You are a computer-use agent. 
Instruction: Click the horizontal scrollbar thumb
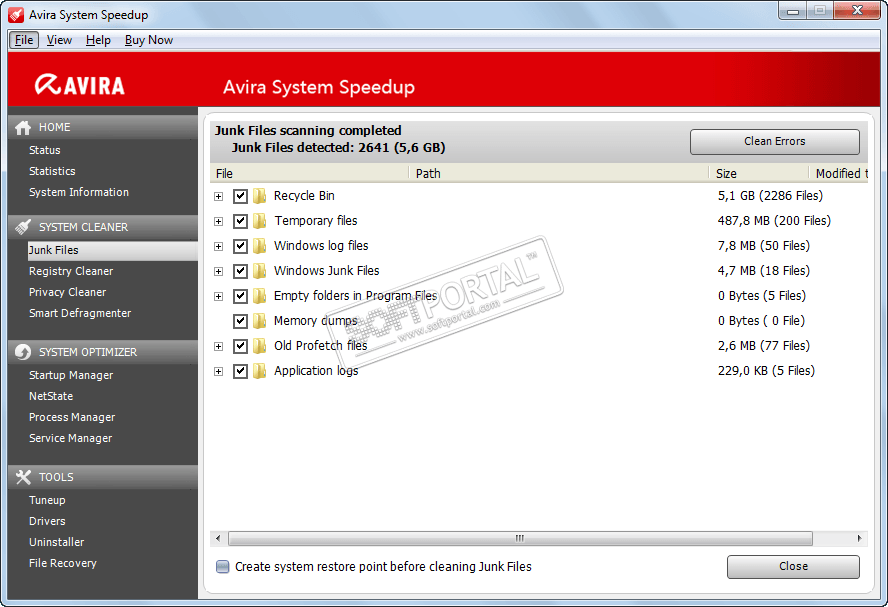pos(520,538)
